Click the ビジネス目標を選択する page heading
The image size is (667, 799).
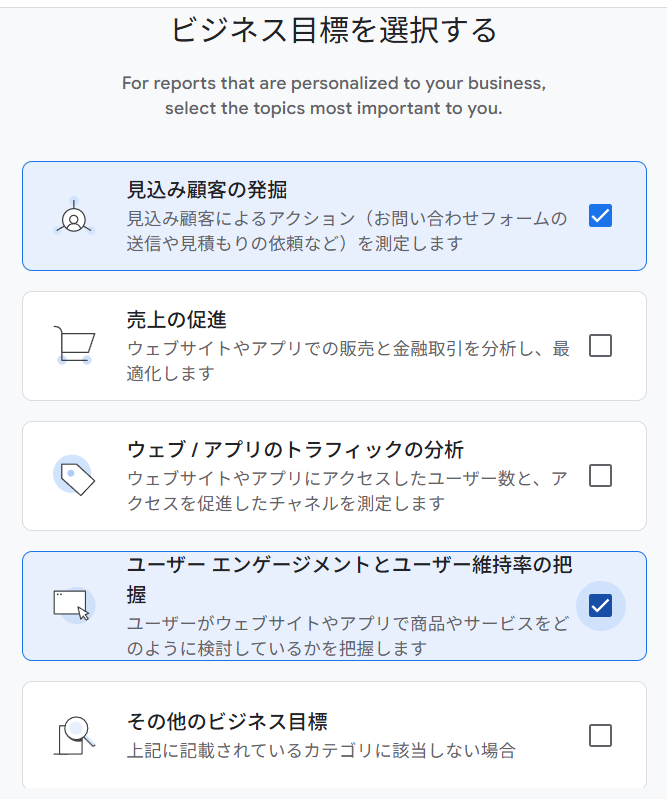[334, 30]
